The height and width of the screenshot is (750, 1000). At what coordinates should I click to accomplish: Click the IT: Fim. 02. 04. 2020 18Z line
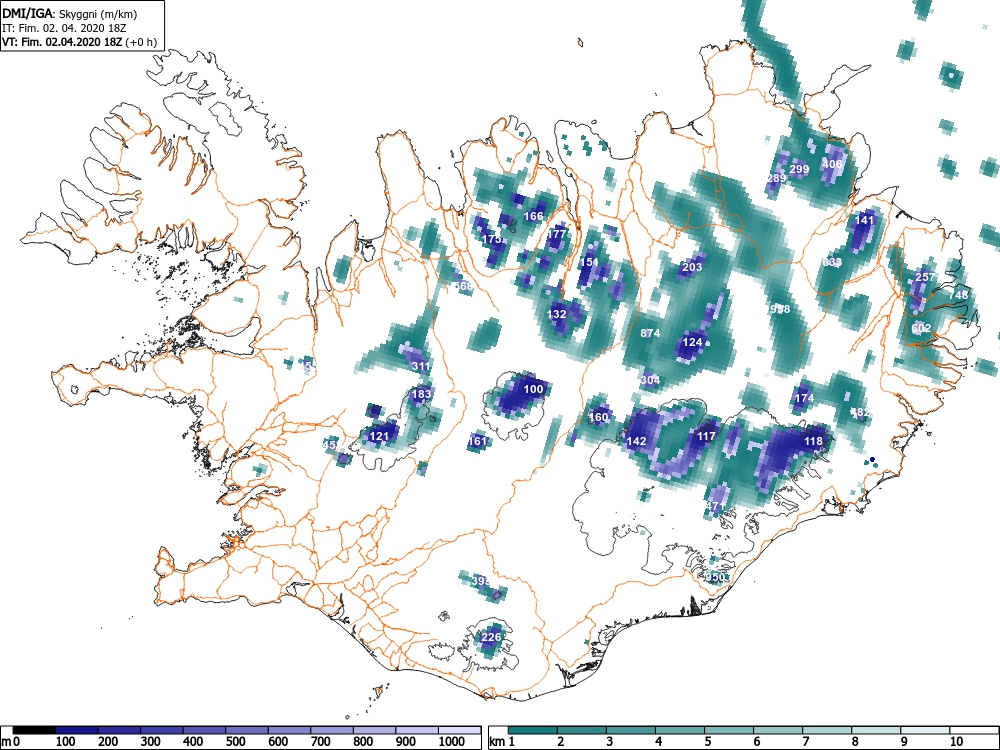[65, 28]
